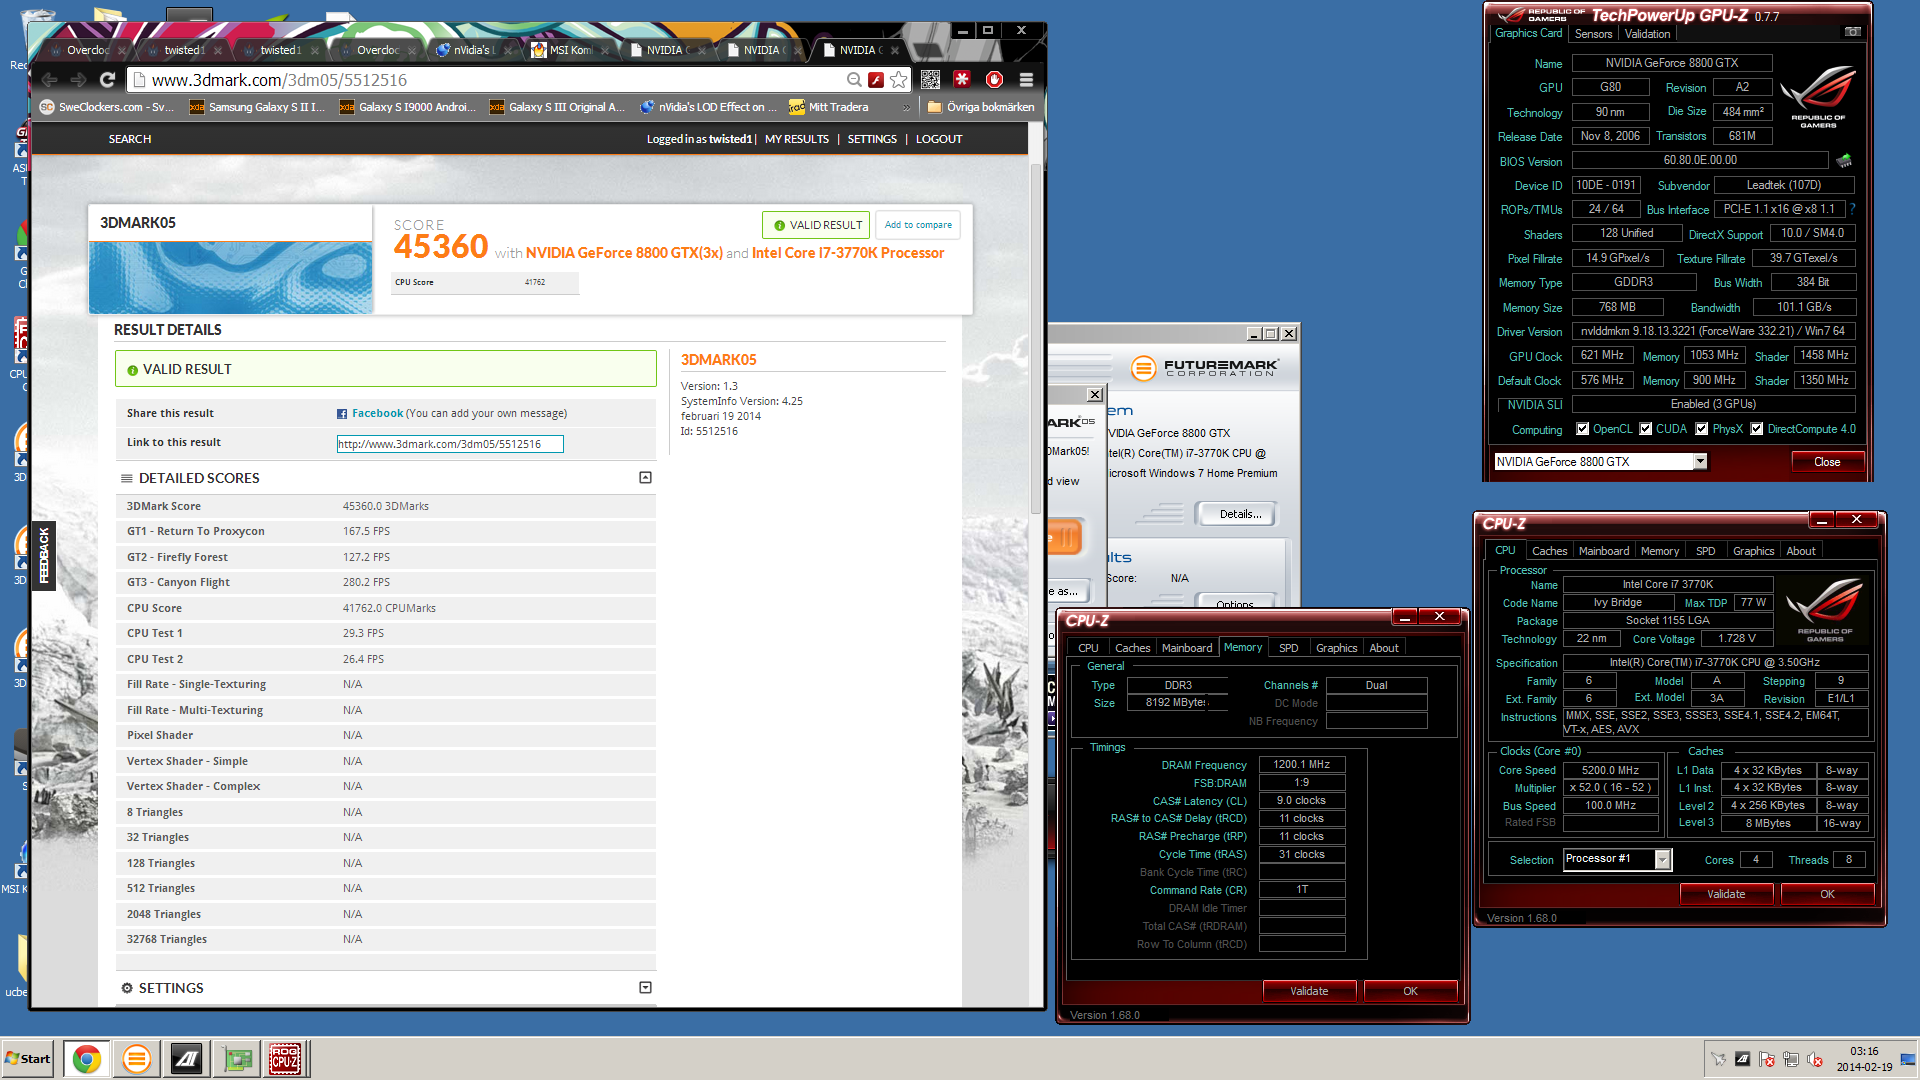Reload the 3dmark page in Chrome
Image resolution: width=1920 pixels, height=1080 pixels.
coord(108,80)
